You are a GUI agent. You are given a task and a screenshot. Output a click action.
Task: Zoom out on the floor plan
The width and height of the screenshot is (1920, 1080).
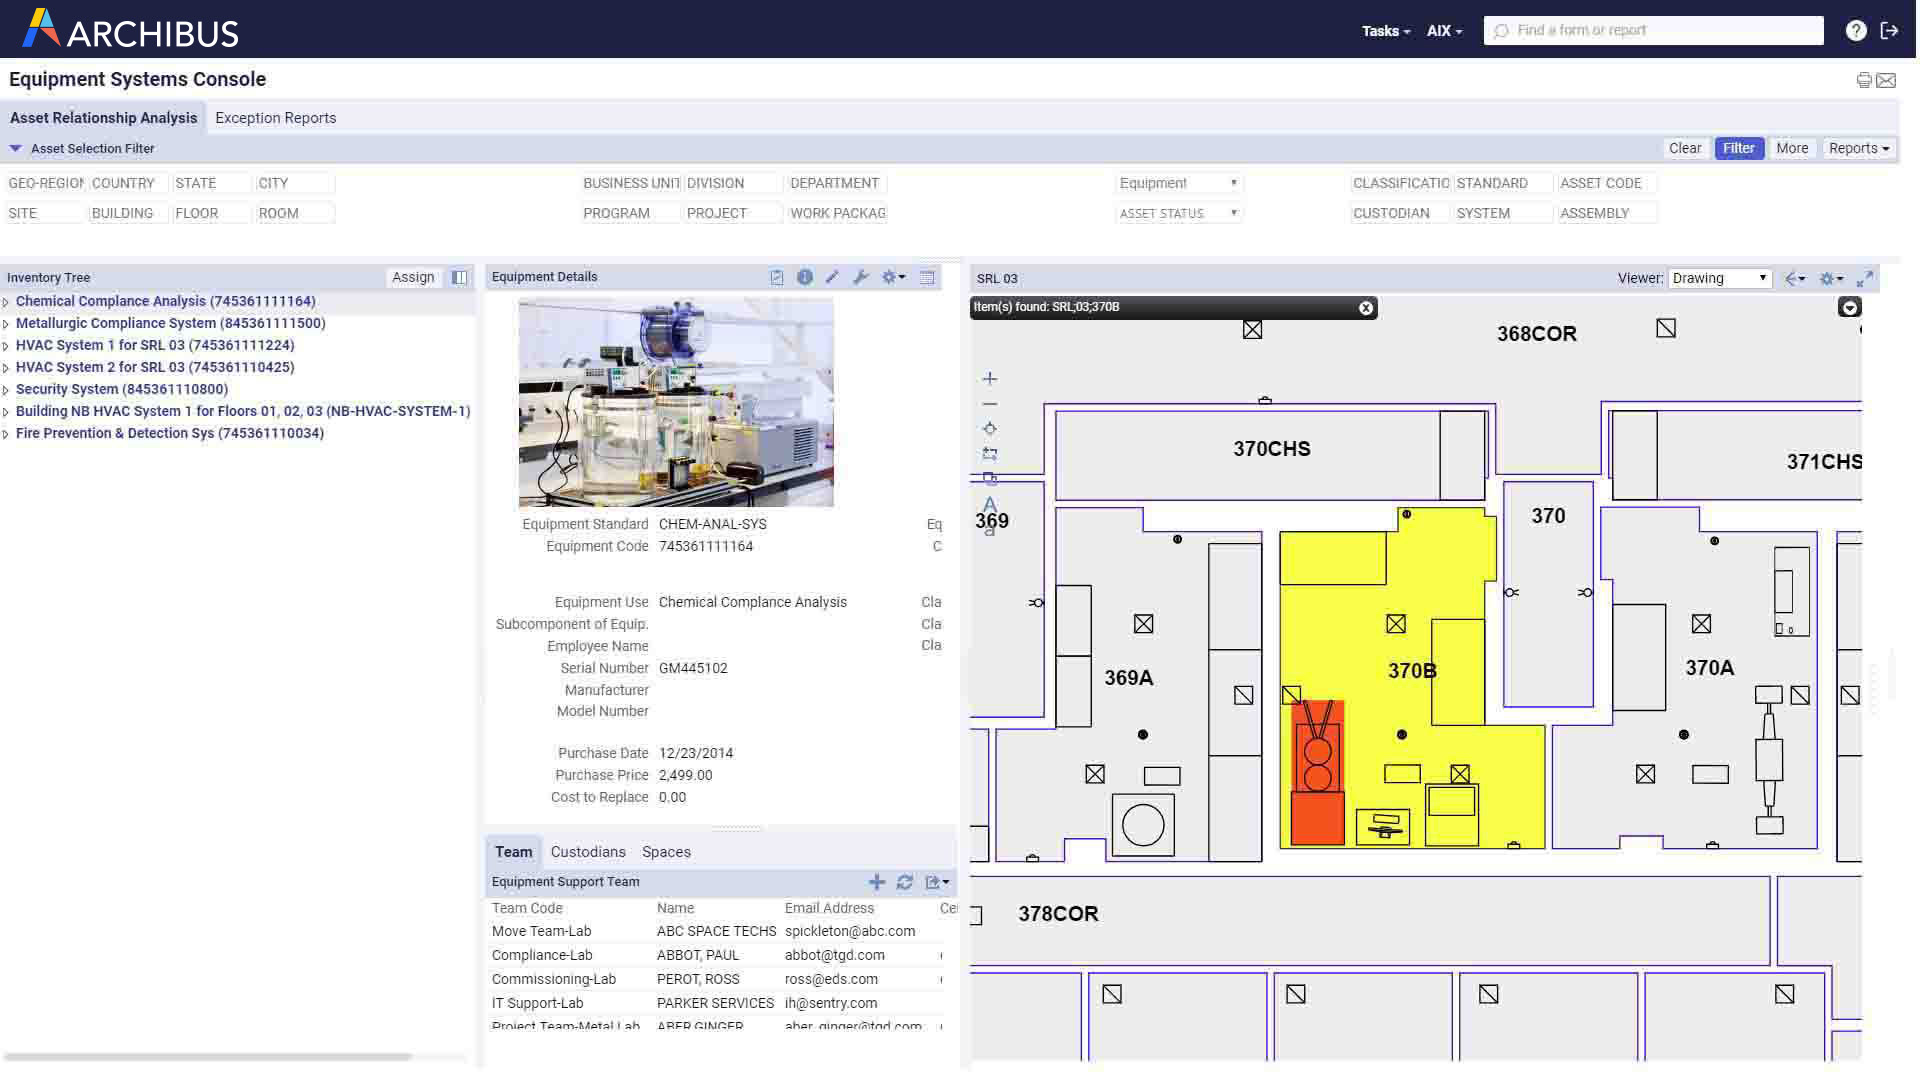pyautogui.click(x=989, y=404)
